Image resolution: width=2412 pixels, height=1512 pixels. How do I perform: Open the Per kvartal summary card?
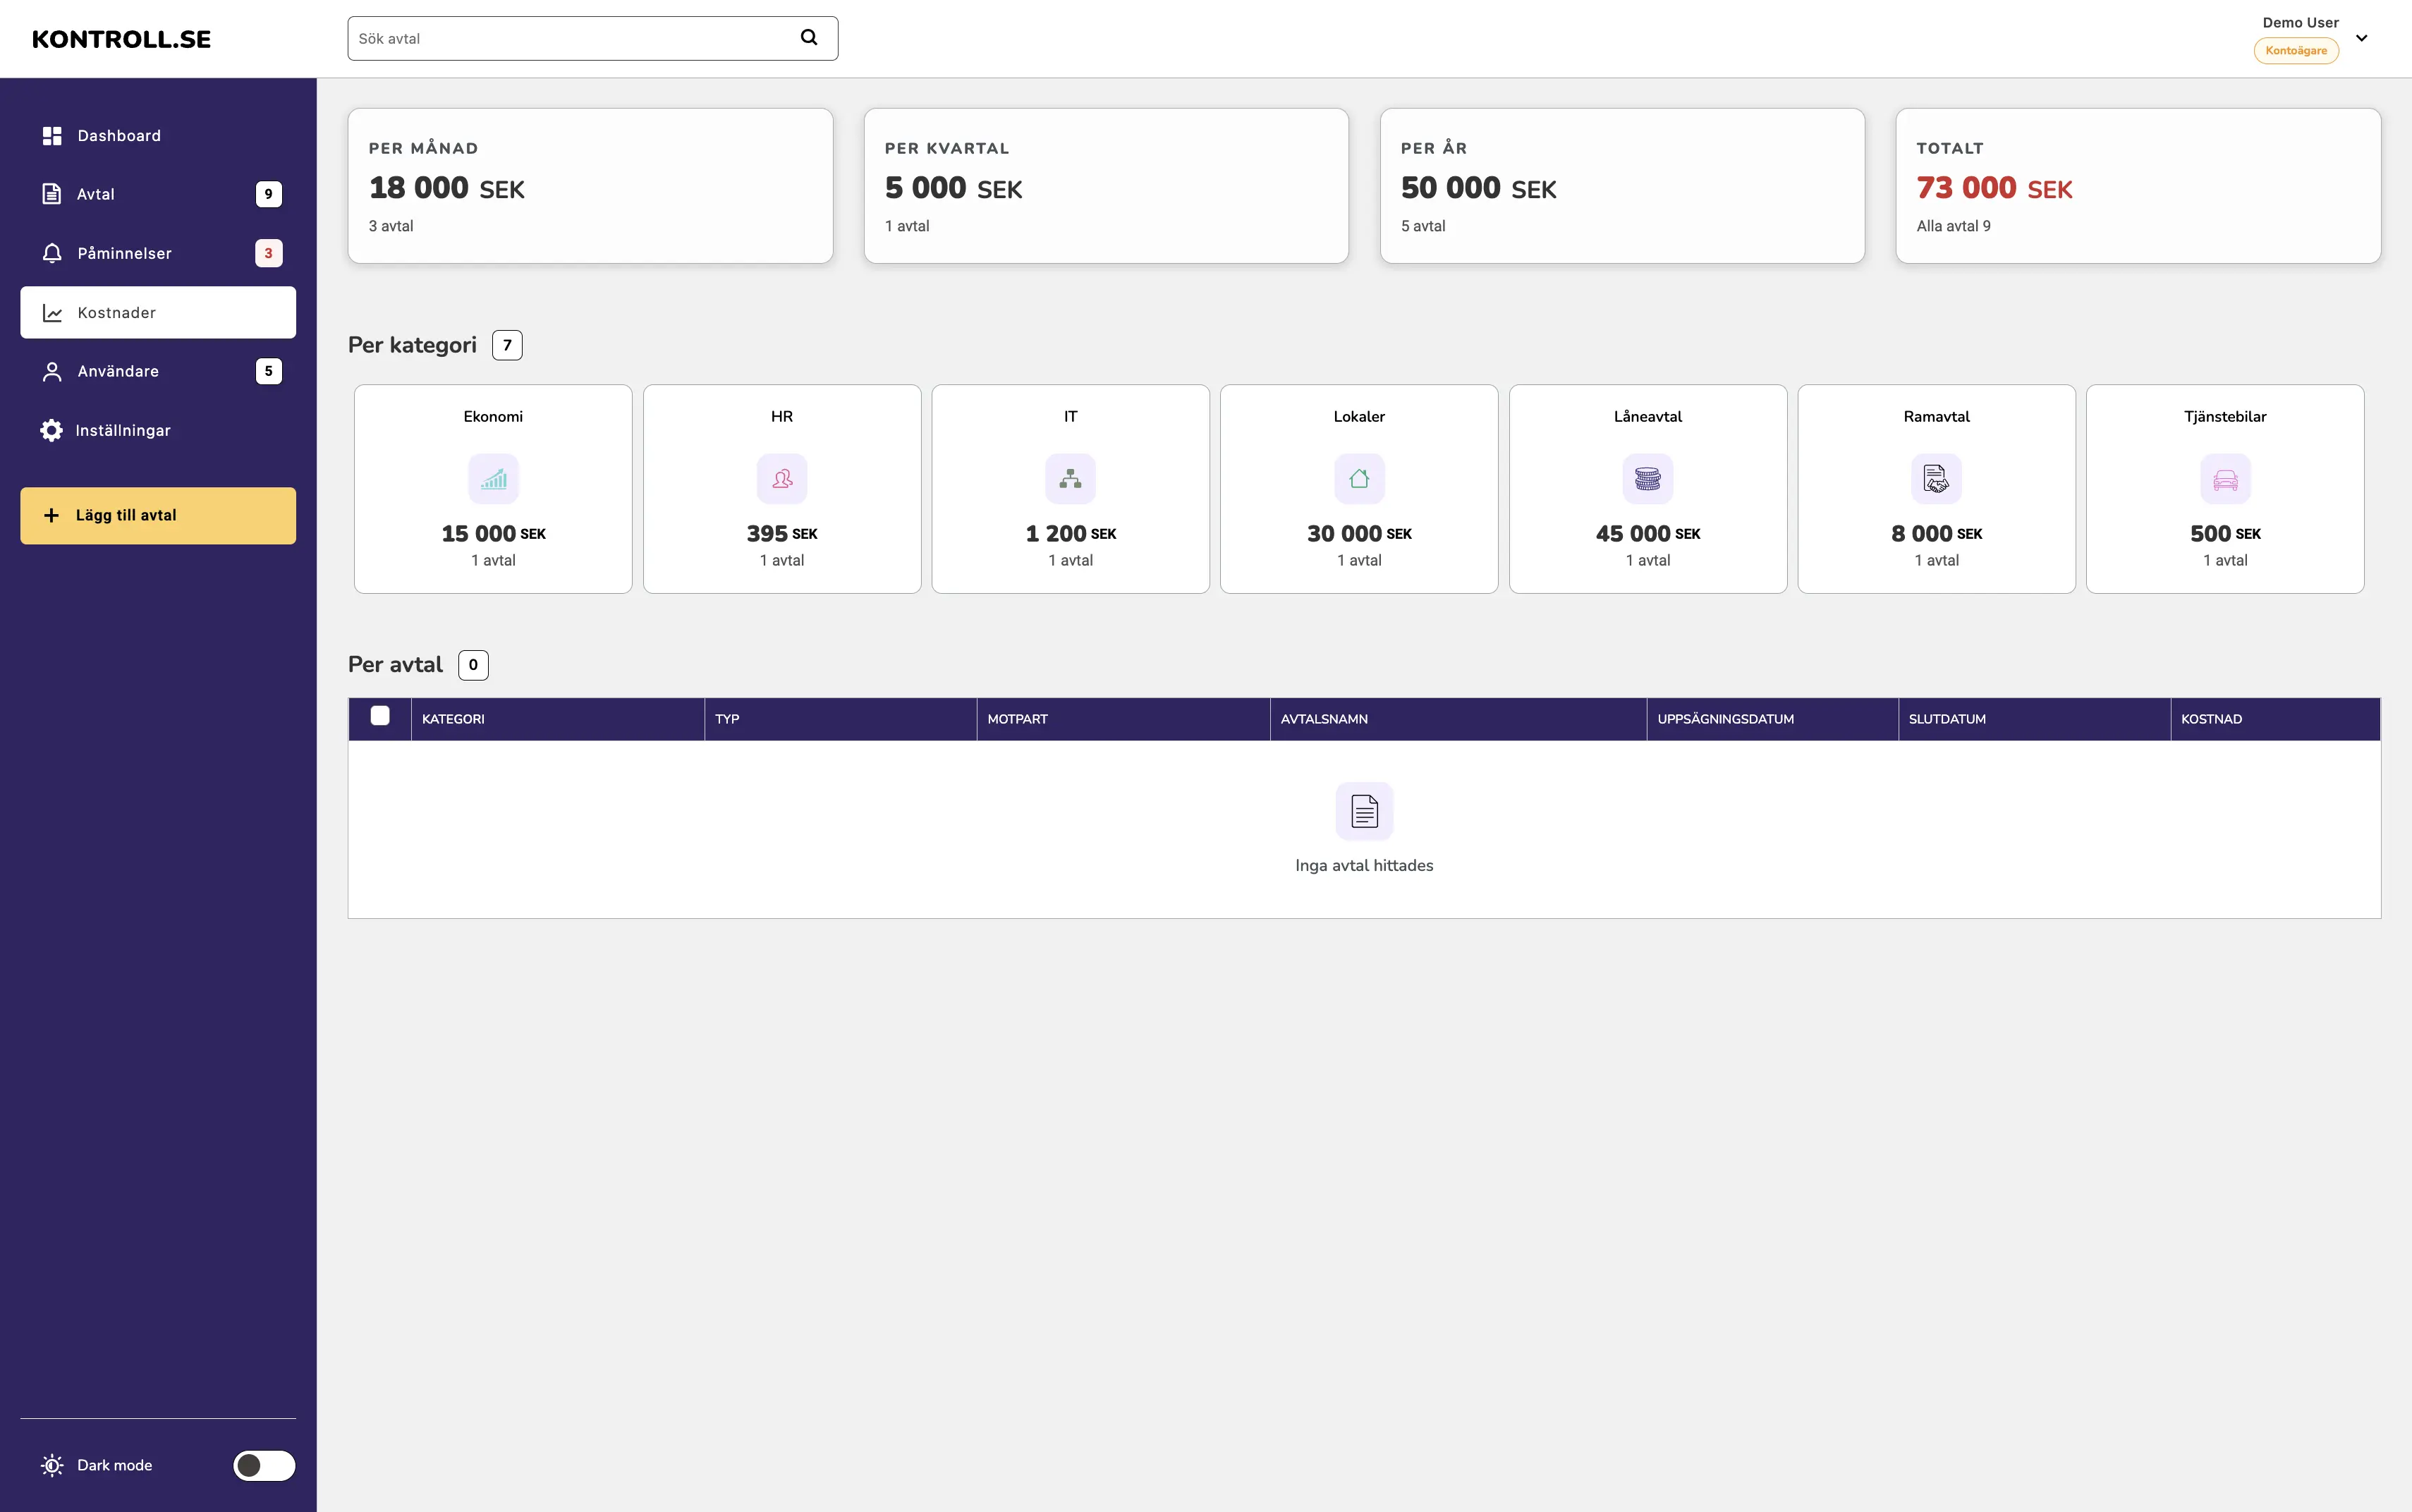[1106, 186]
